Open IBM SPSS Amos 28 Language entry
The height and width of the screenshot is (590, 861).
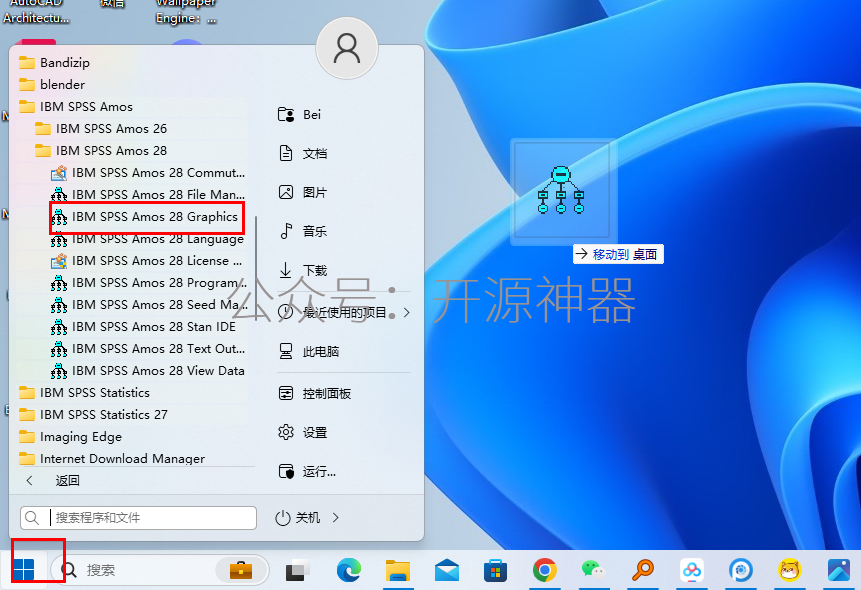click(x=147, y=240)
